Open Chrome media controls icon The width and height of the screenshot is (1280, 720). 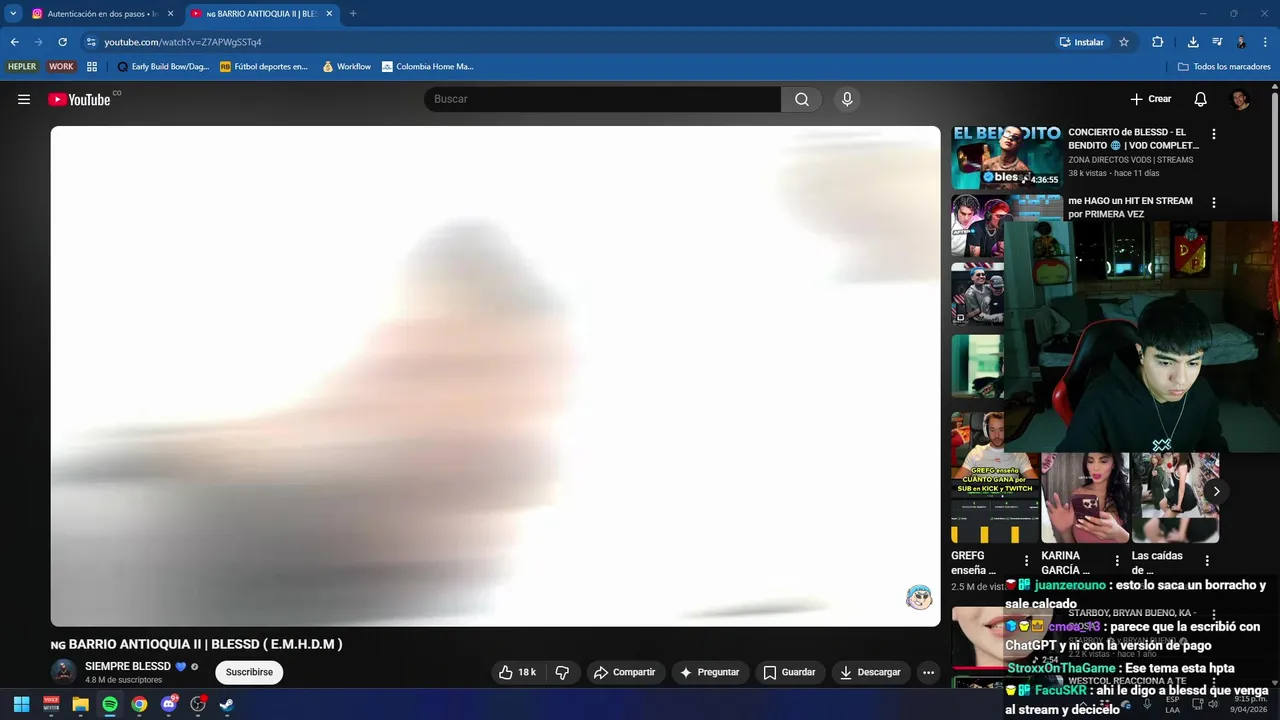click(1217, 42)
